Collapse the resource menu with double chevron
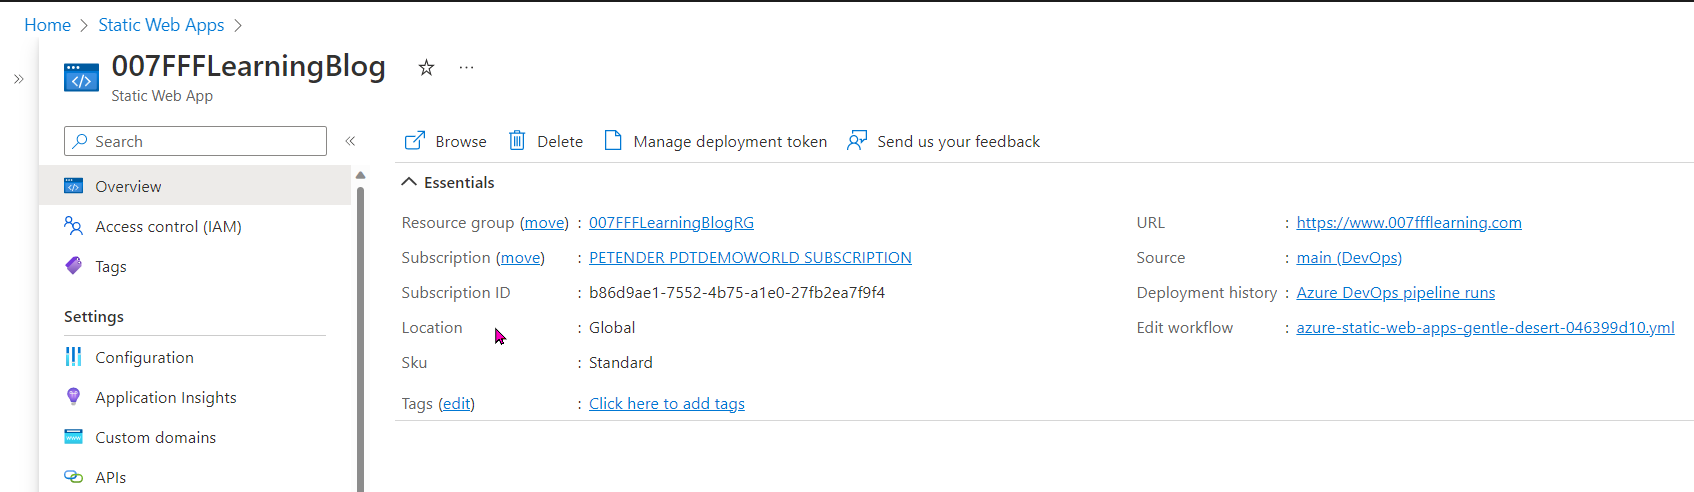 click(350, 141)
